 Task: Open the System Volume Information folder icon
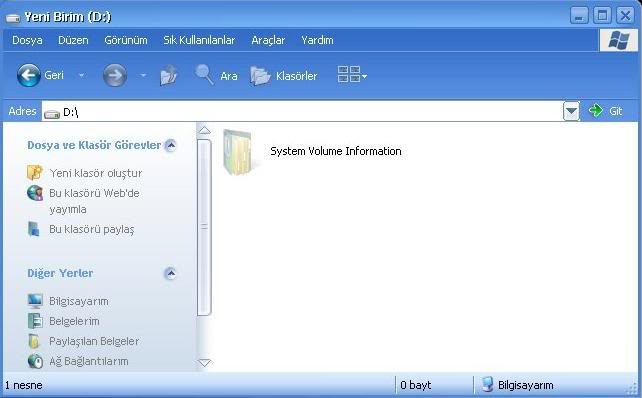[x=238, y=152]
